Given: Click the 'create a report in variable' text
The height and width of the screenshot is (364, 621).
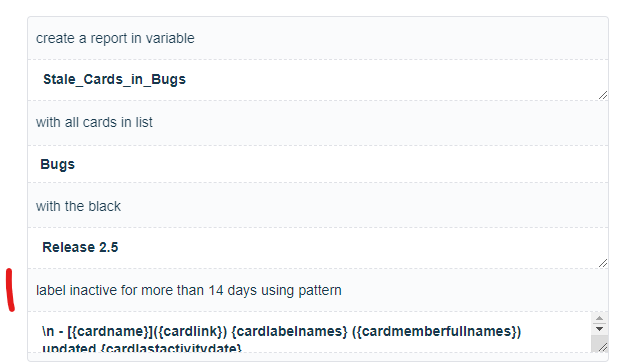Looking at the screenshot, I should click(115, 38).
